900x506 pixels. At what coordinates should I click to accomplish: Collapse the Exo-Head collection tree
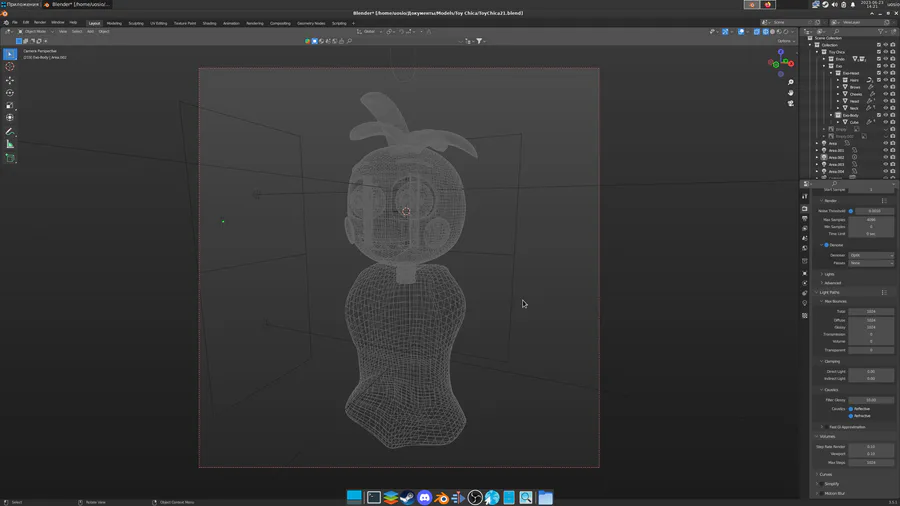pos(831,73)
